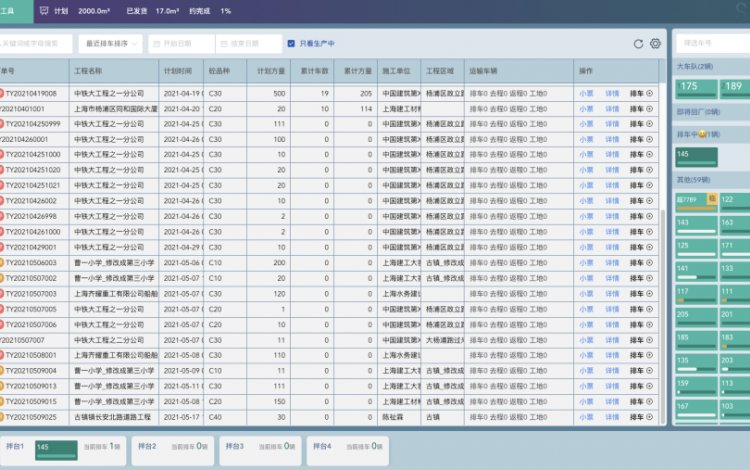This screenshot has width=750, height=470.
Task: Click the 排车 plus icon in row TY20210508001
Action: tap(650, 355)
